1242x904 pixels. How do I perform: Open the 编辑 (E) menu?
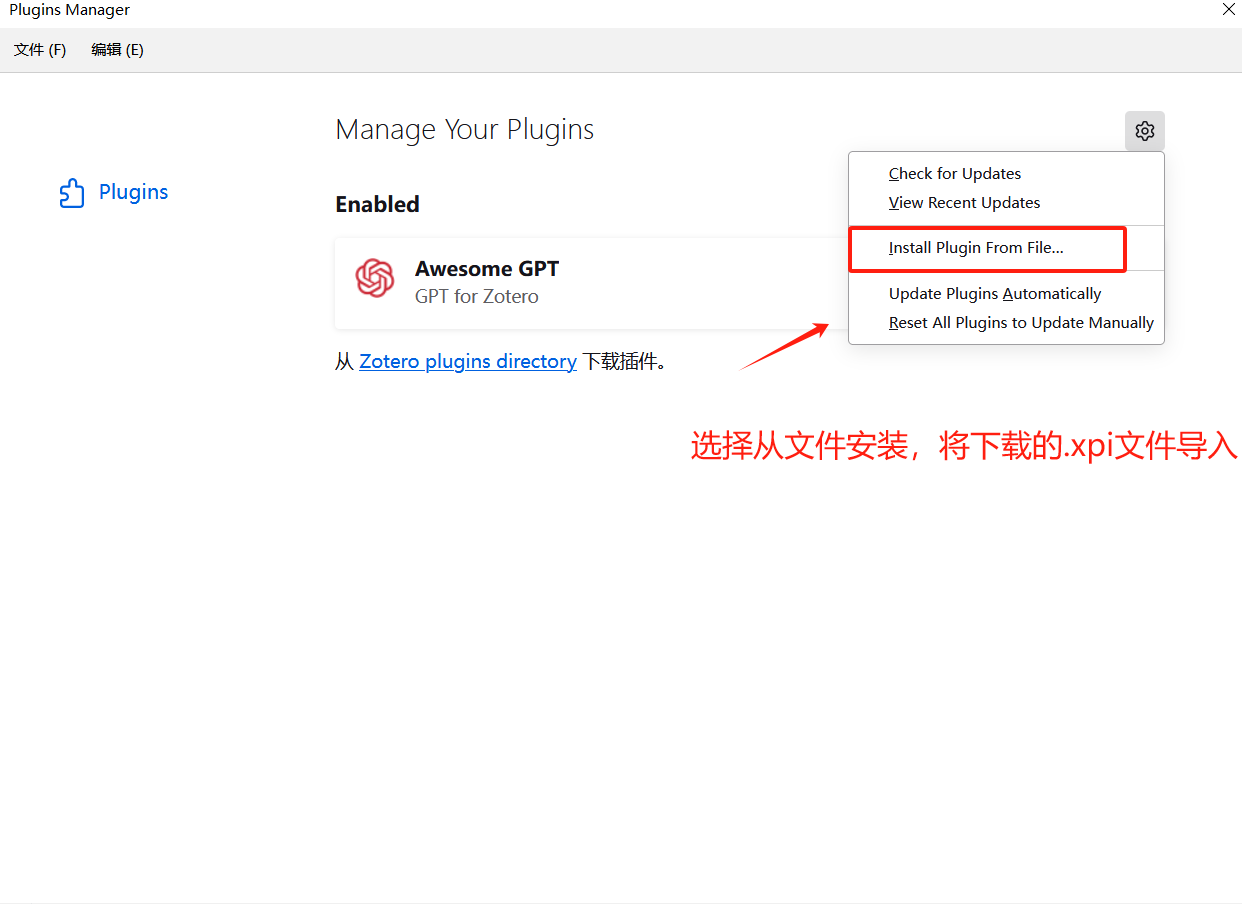tap(117, 50)
